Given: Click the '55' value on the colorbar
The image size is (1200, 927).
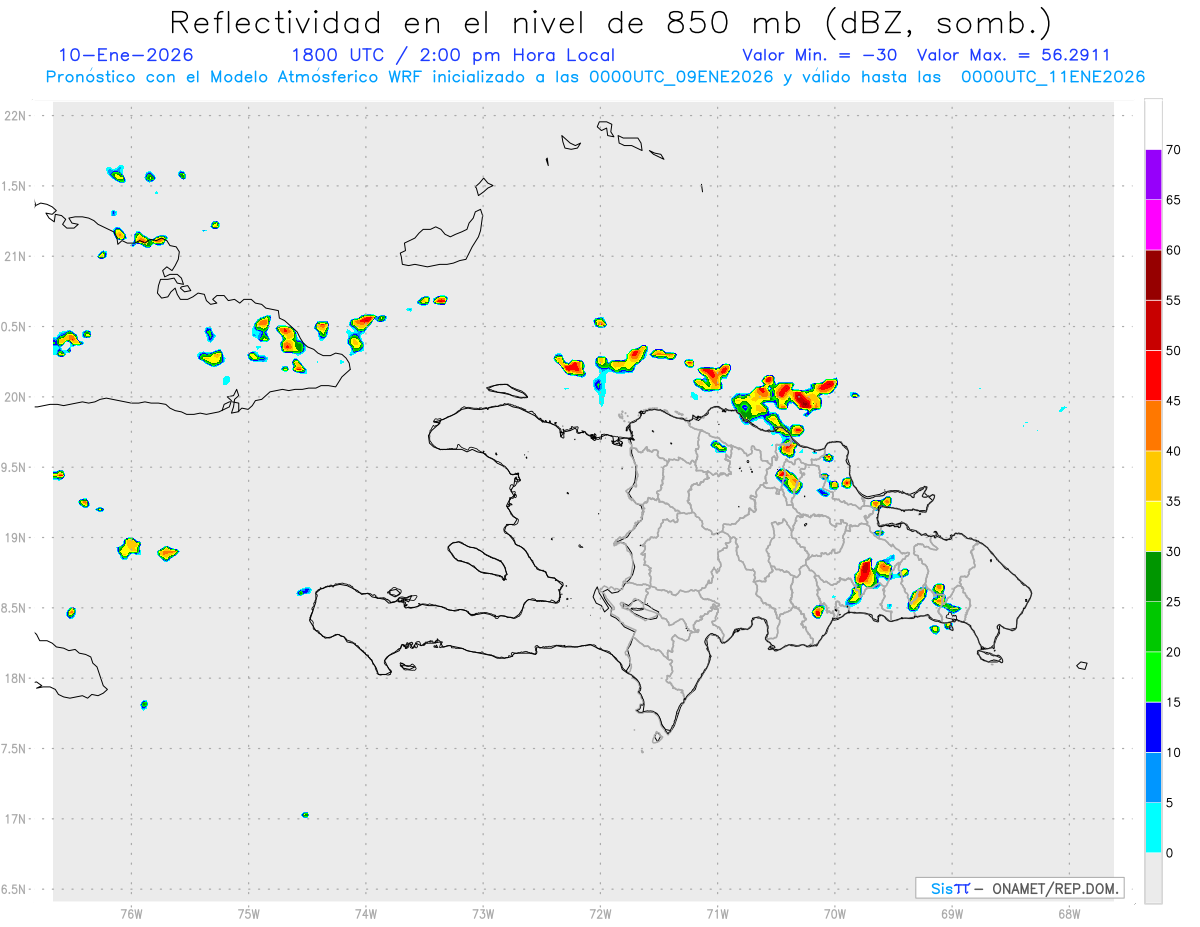Looking at the screenshot, I should tap(1173, 300).
